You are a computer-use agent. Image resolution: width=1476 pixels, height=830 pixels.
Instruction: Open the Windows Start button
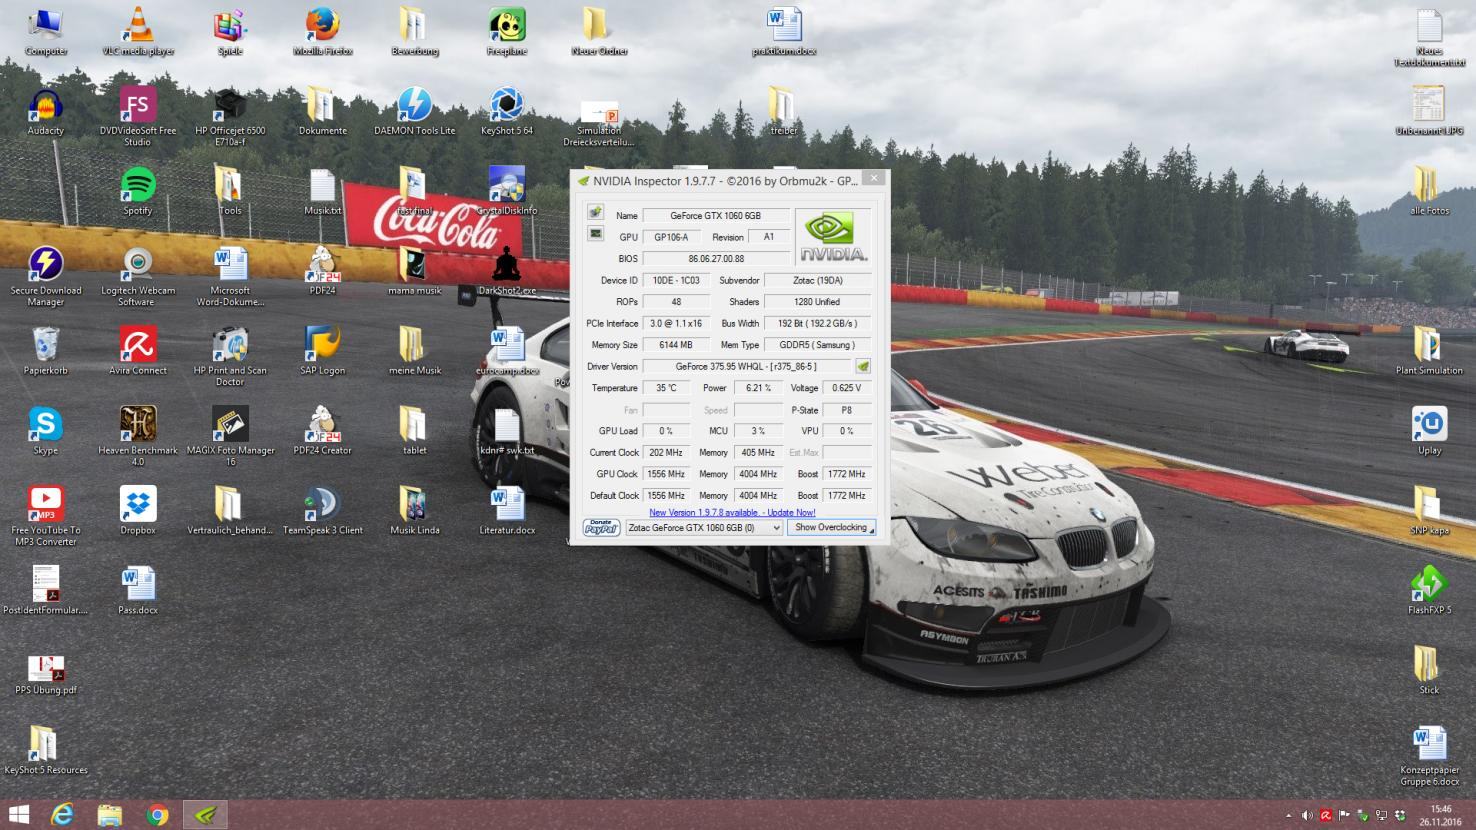click(19, 815)
